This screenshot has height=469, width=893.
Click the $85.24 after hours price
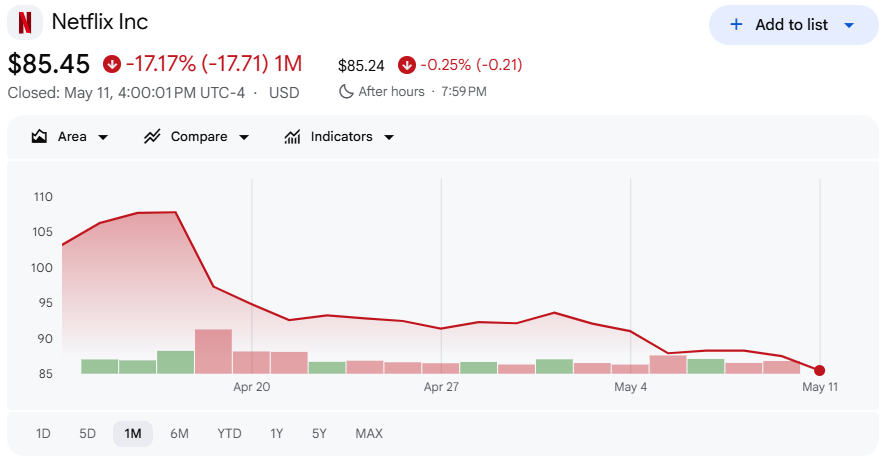tap(361, 65)
